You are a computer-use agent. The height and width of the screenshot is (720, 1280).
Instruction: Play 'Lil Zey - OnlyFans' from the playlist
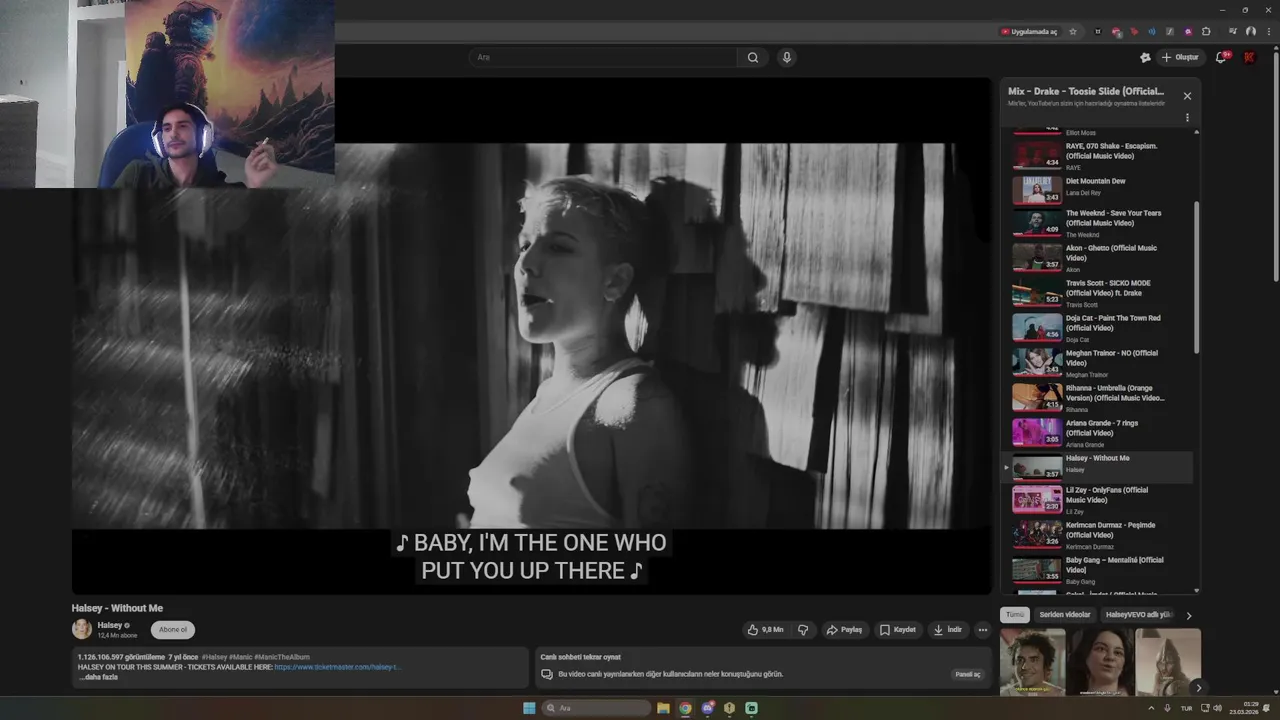[1101, 500]
